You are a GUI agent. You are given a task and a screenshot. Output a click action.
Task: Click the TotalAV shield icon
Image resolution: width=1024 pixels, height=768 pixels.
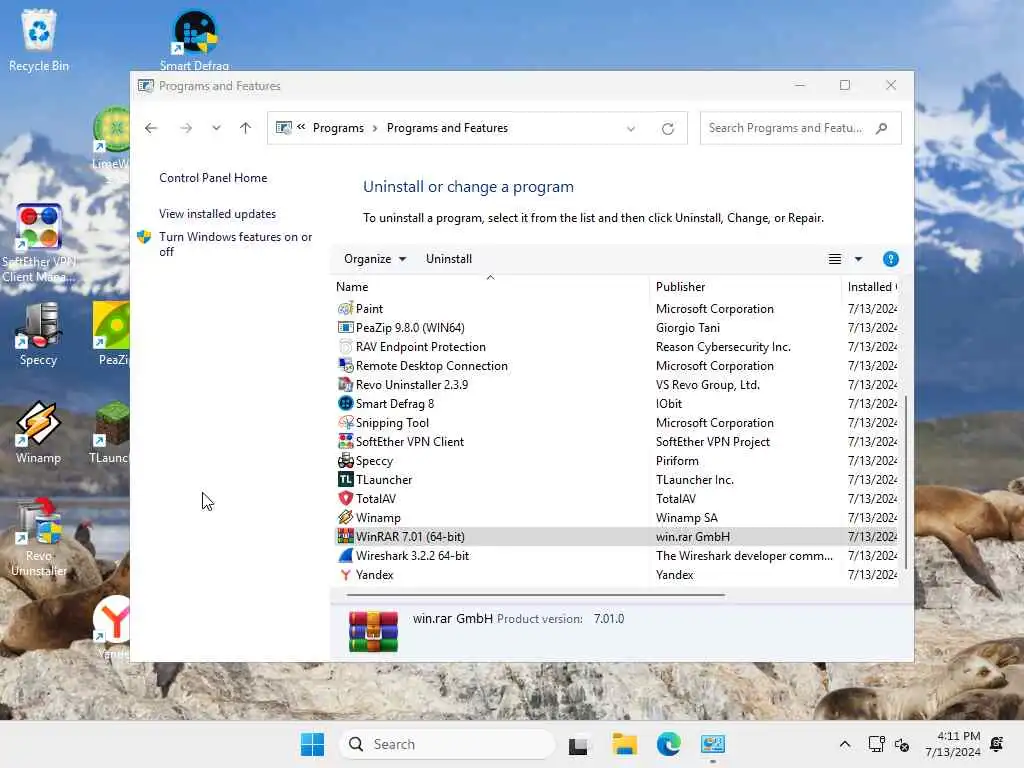pyautogui.click(x=345, y=498)
